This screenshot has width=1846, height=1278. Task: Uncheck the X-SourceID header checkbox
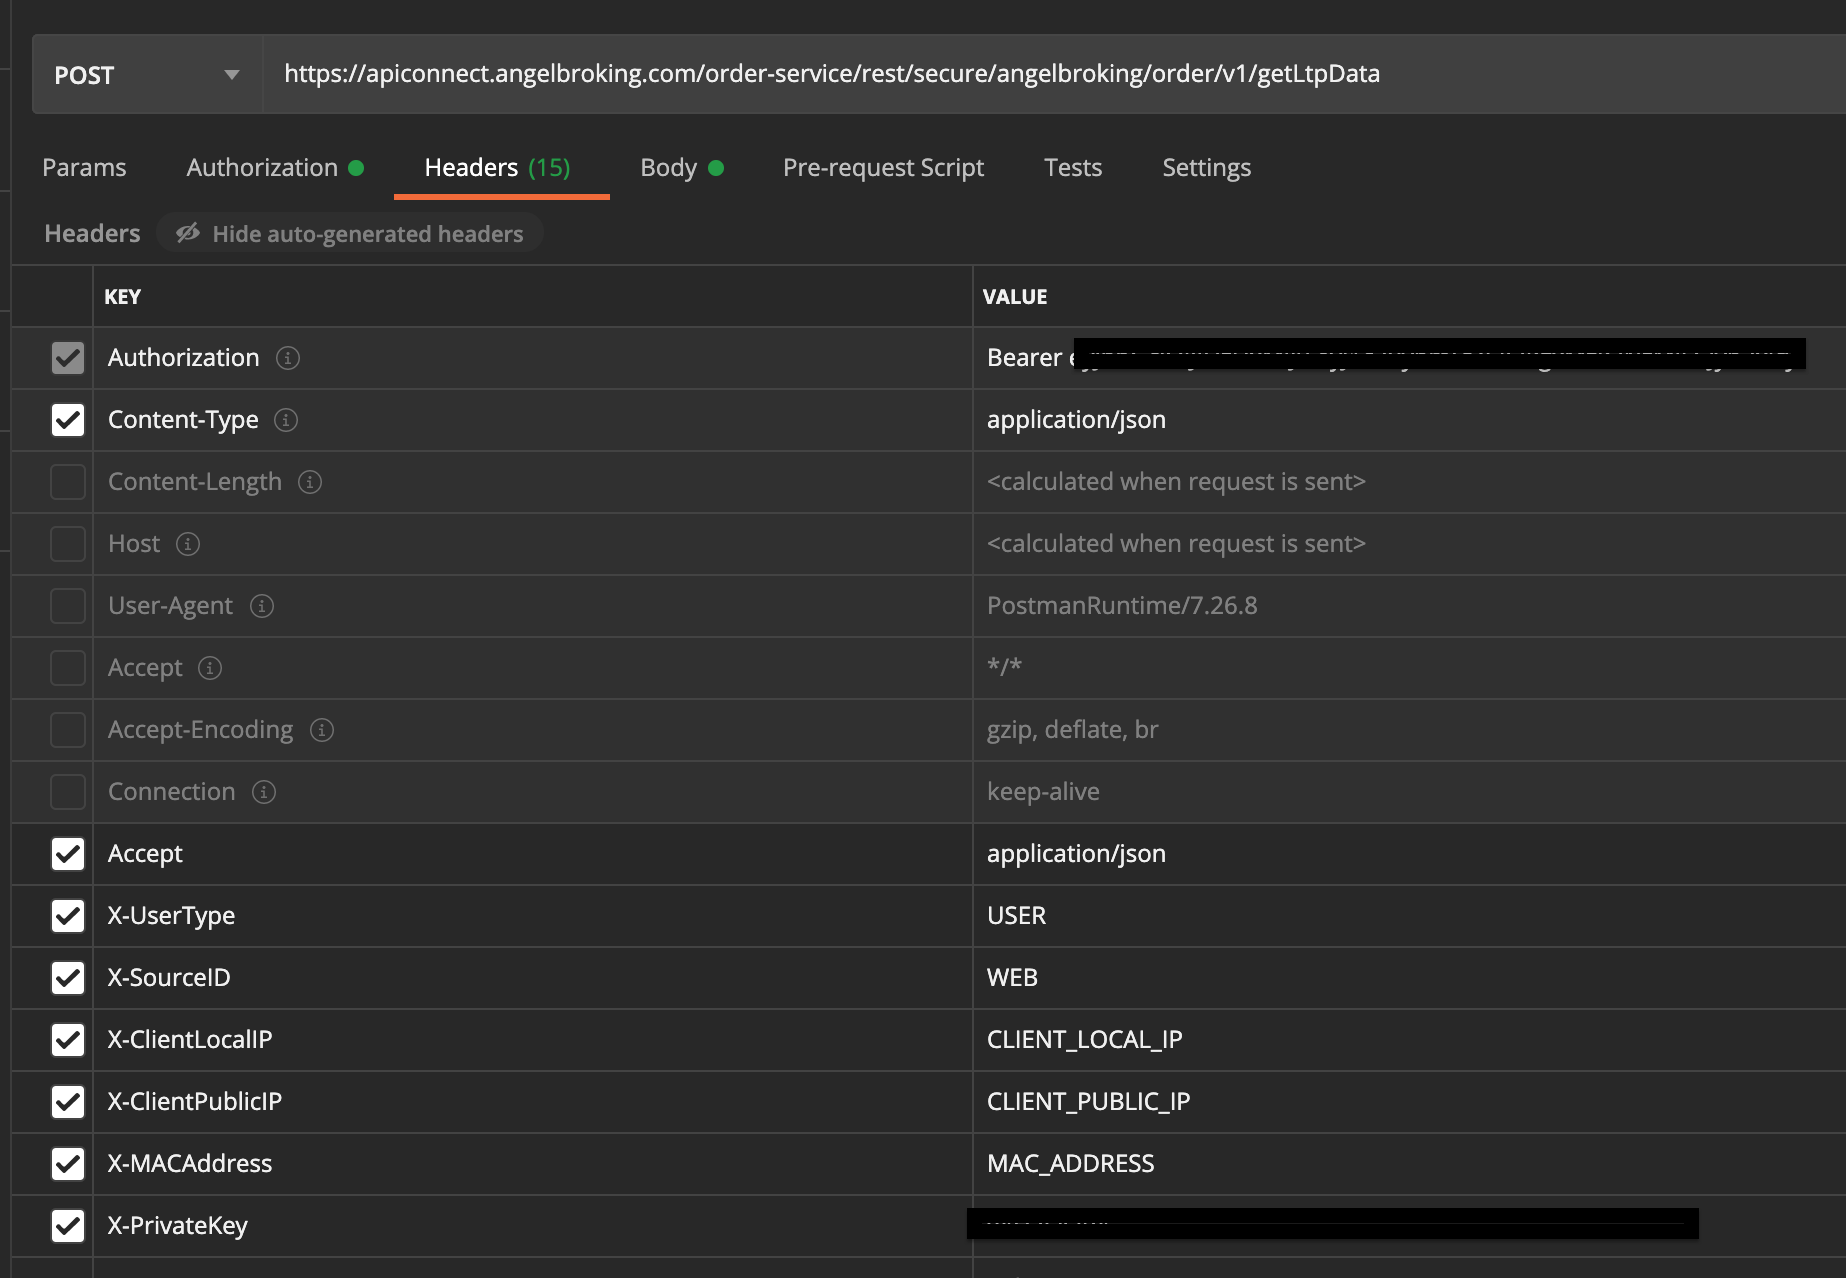[x=68, y=978]
